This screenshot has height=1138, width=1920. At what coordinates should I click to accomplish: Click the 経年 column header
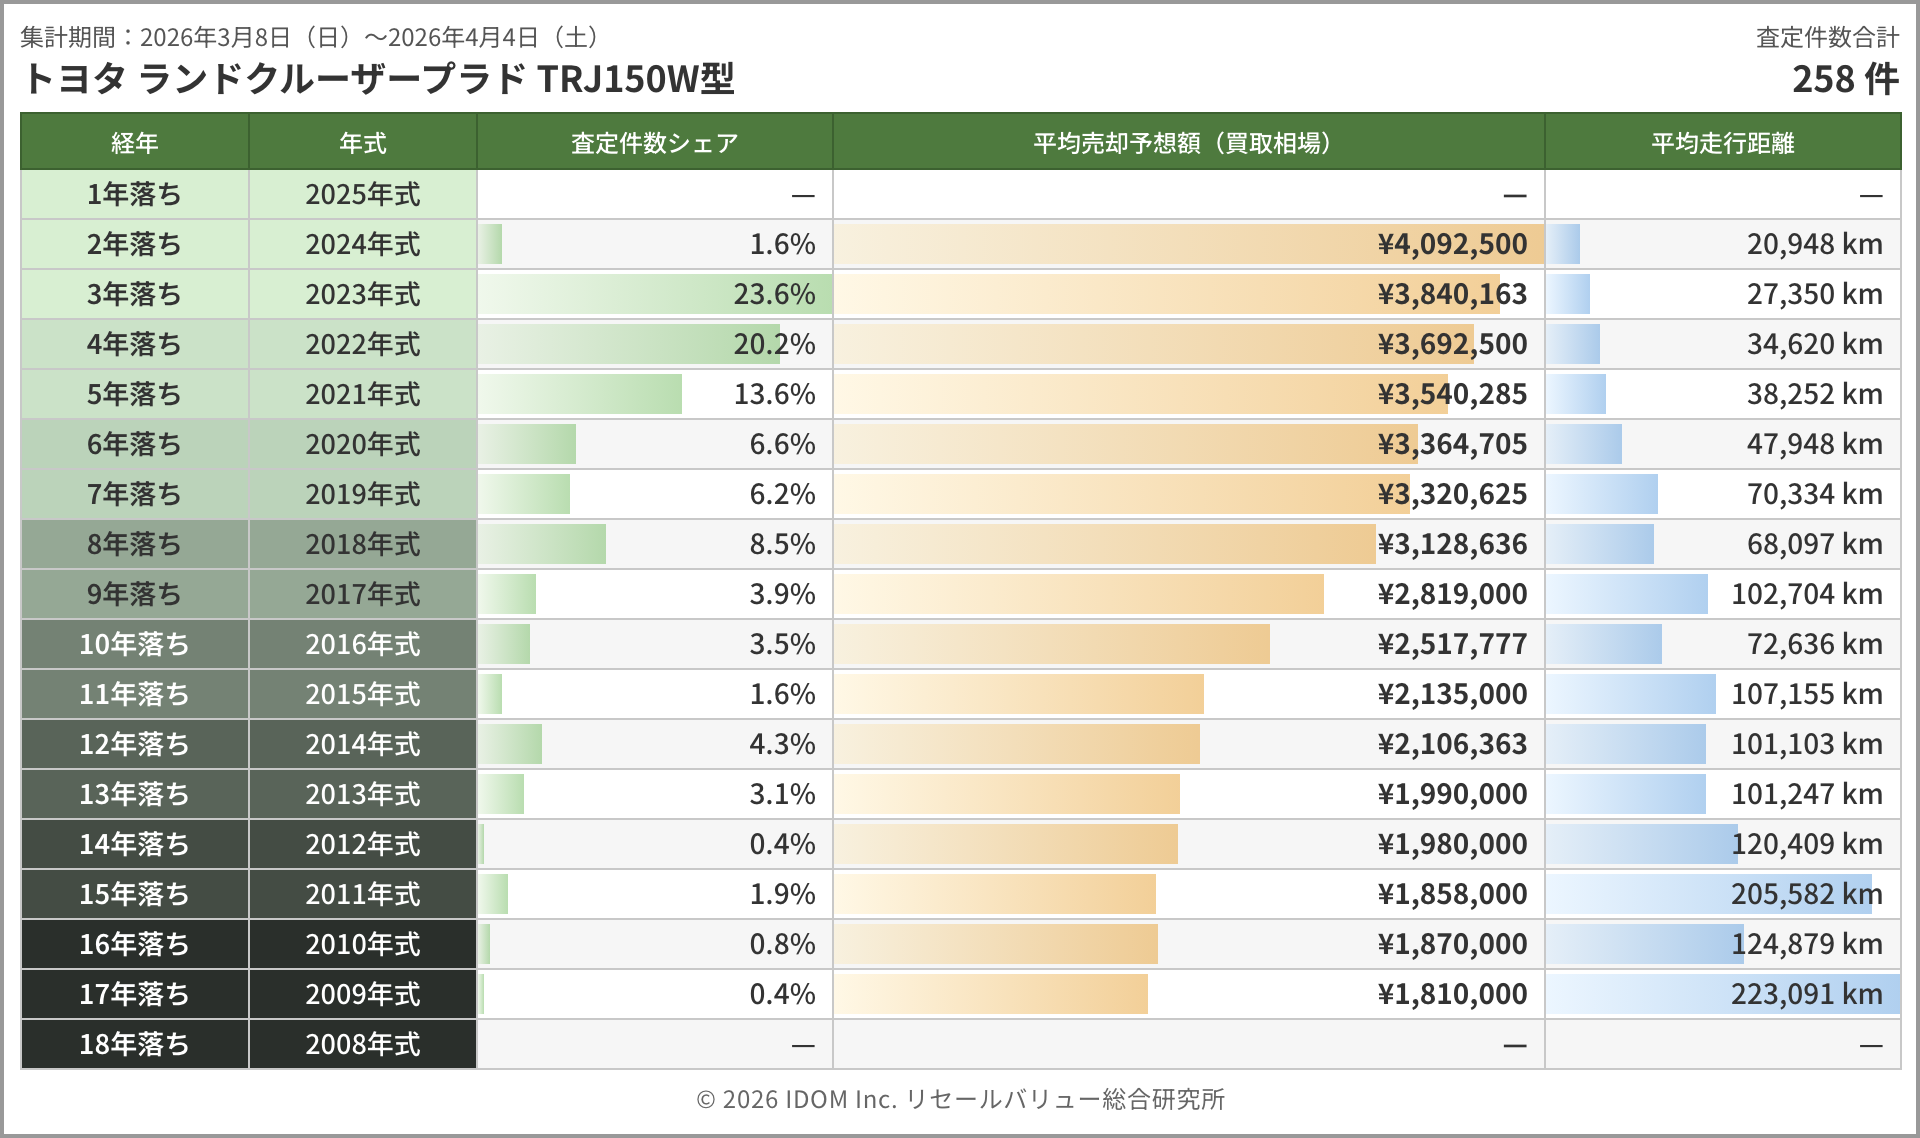134,143
